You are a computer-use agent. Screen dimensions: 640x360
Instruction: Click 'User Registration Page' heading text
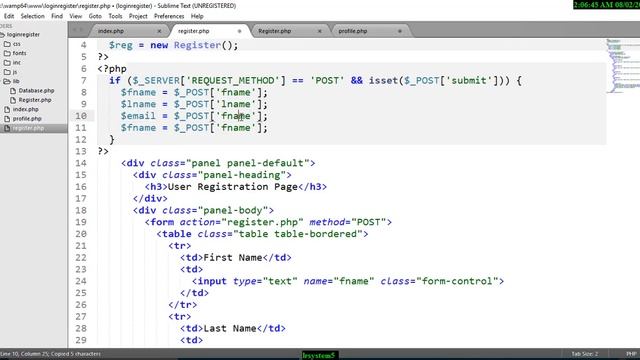(233, 187)
